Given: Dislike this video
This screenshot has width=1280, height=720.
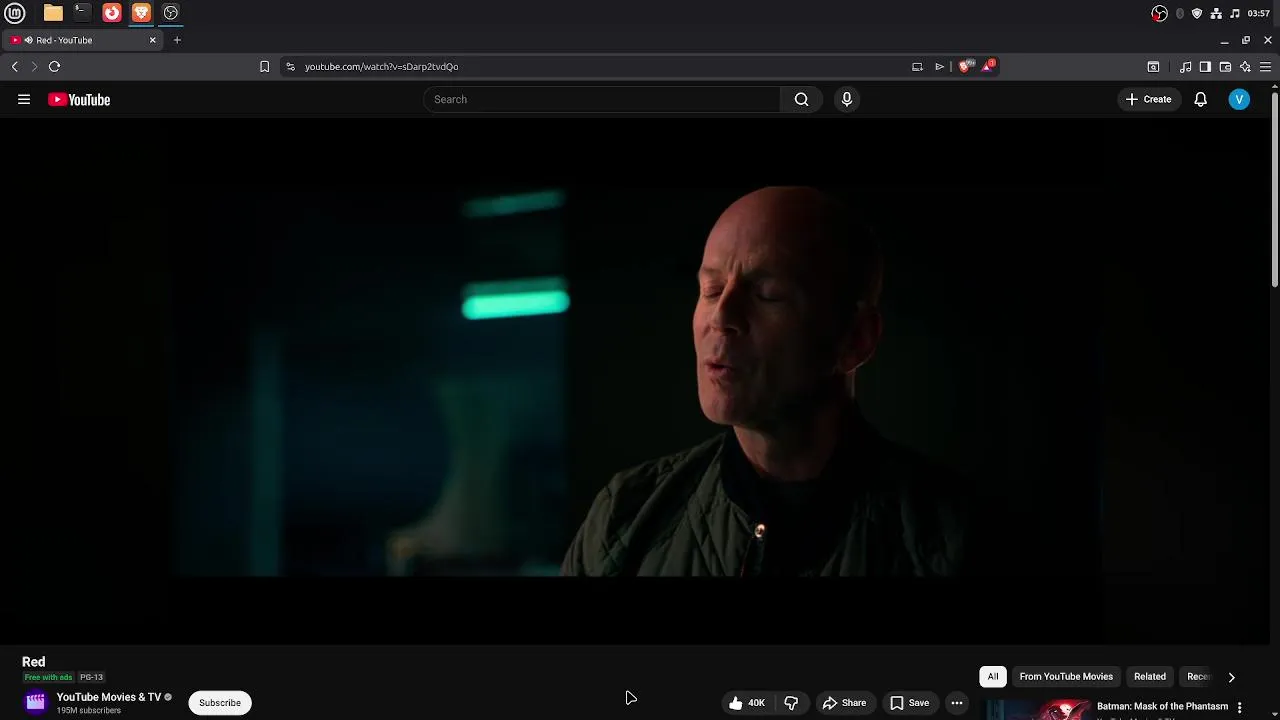Looking at the screenshot, I should tap(791, 703).
